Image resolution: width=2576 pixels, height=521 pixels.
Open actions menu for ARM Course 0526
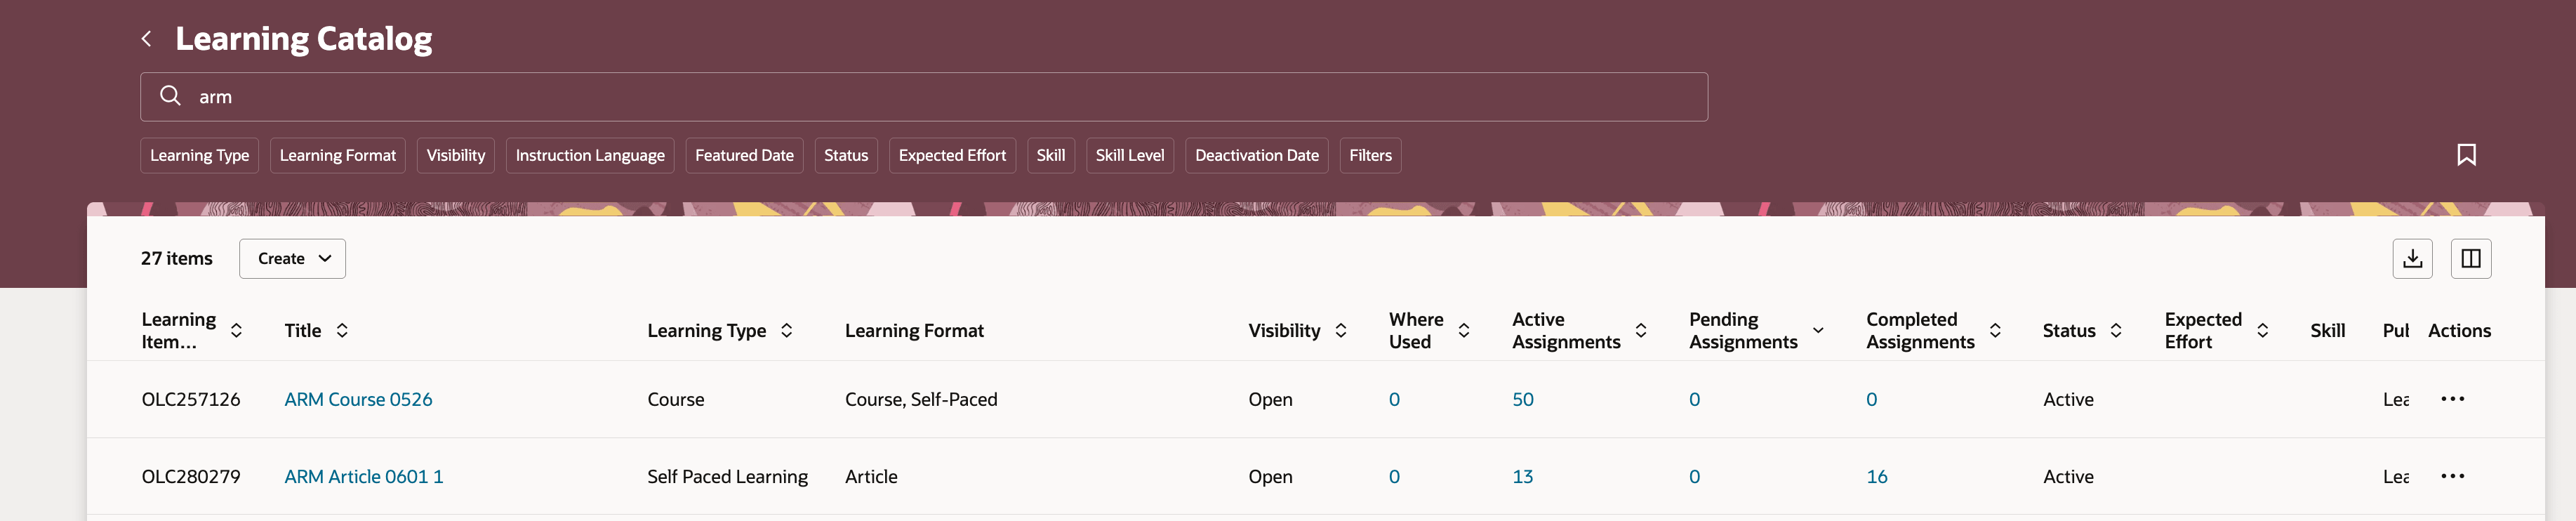2452,399
